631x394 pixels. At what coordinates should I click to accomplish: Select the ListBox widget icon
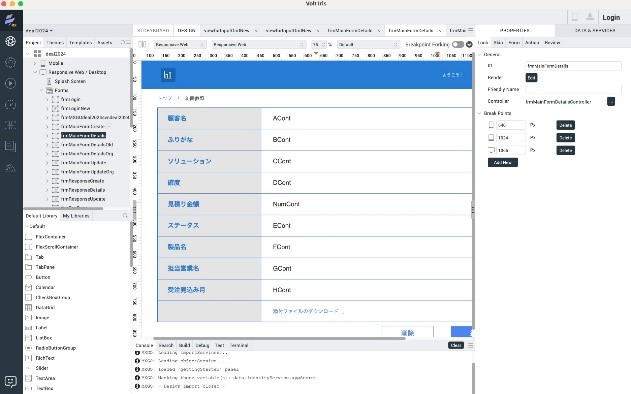point(29,338)
